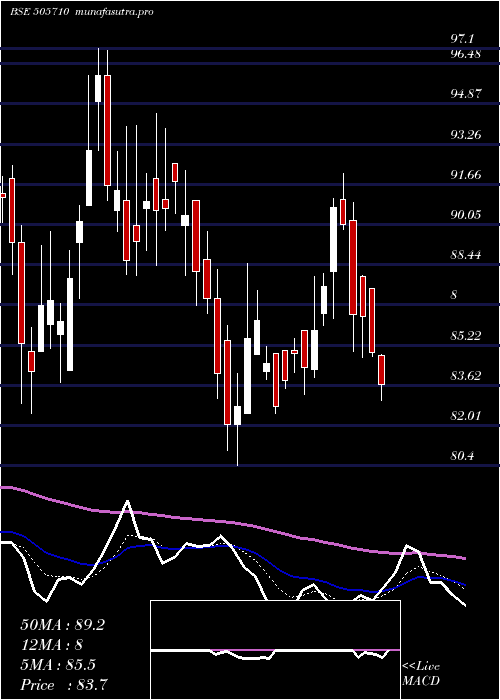Viewport: 500px width, 700px height.
Task: Click the 94.87 price level label
Action: click(466, 94)
